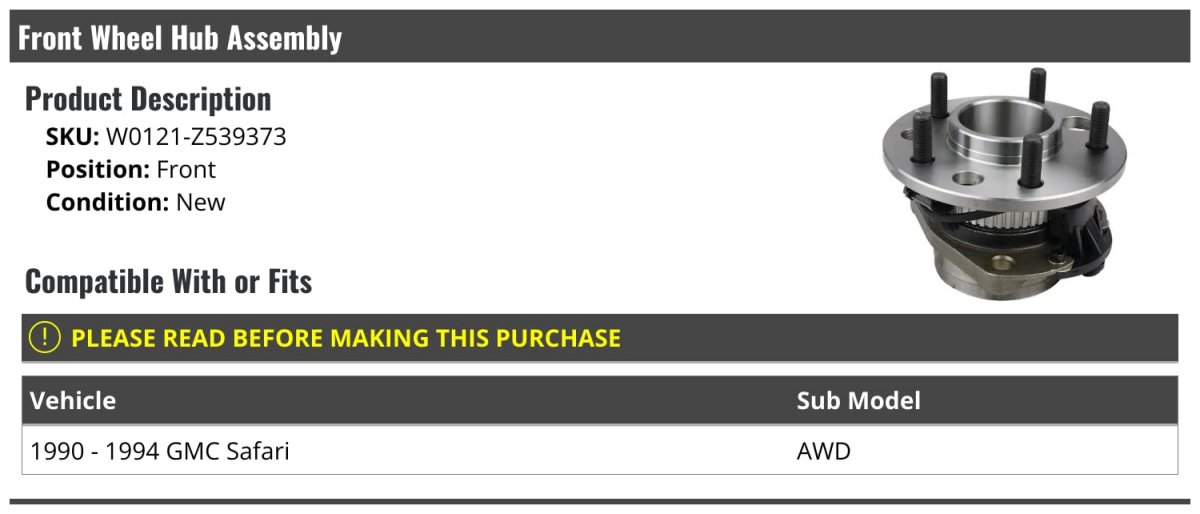Screen dimensions: 1200x514
Task: Click the Position label
Action: pyautogui.click(x=98, y=170)
